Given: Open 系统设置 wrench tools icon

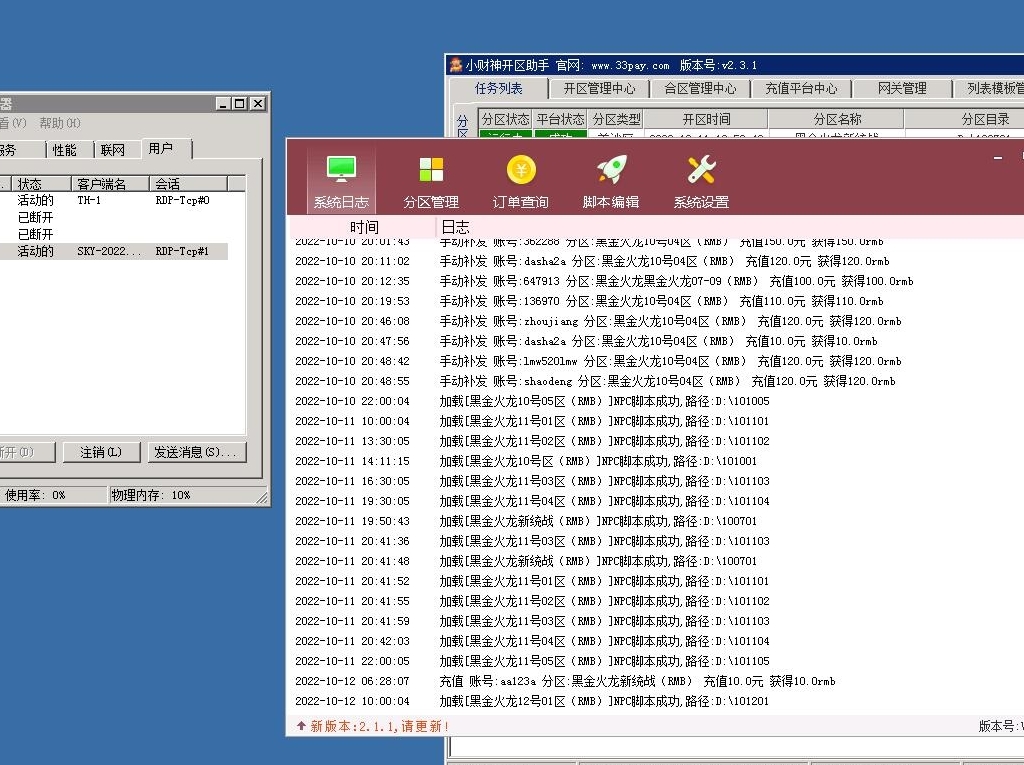Looking at the screenshot, I should click(701, 170).
